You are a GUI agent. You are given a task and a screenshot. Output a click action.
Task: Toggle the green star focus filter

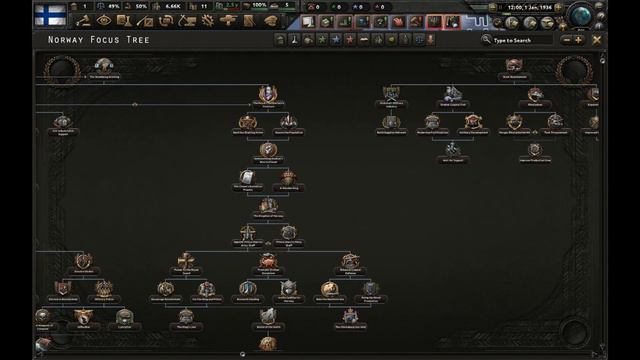click(x=322, y=40)
